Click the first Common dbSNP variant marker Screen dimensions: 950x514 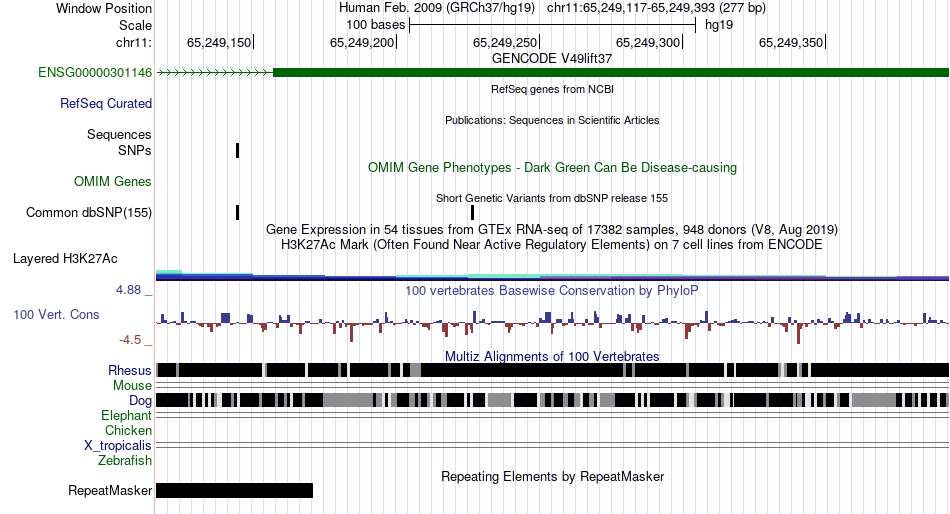[x=238, y=213]
